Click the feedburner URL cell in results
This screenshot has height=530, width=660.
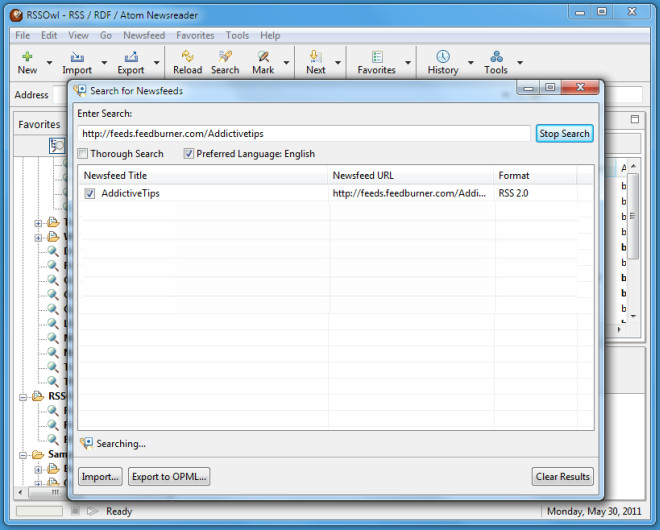tap(409, 194)
